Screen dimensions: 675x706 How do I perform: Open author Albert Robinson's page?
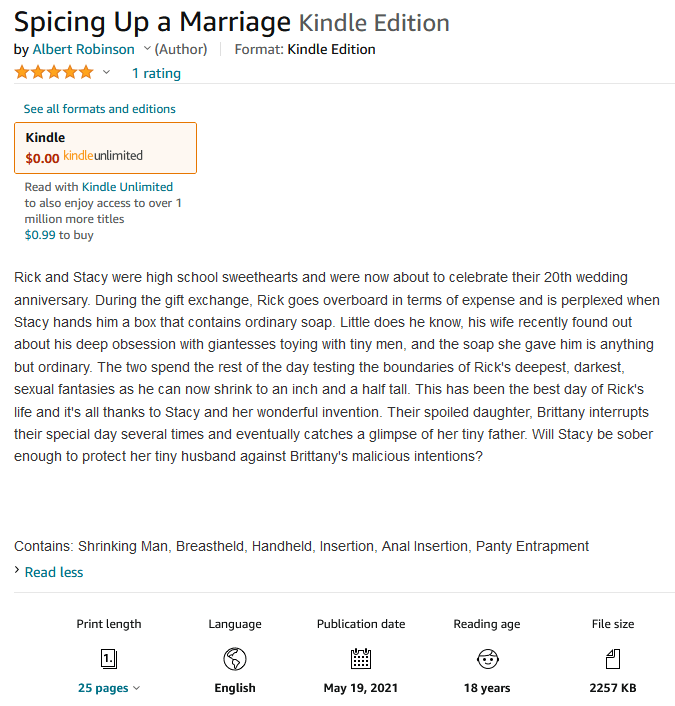84,49
